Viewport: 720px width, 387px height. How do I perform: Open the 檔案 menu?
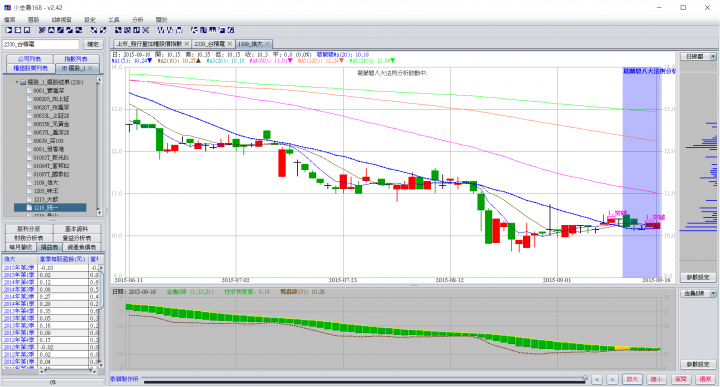click(10, 20)
